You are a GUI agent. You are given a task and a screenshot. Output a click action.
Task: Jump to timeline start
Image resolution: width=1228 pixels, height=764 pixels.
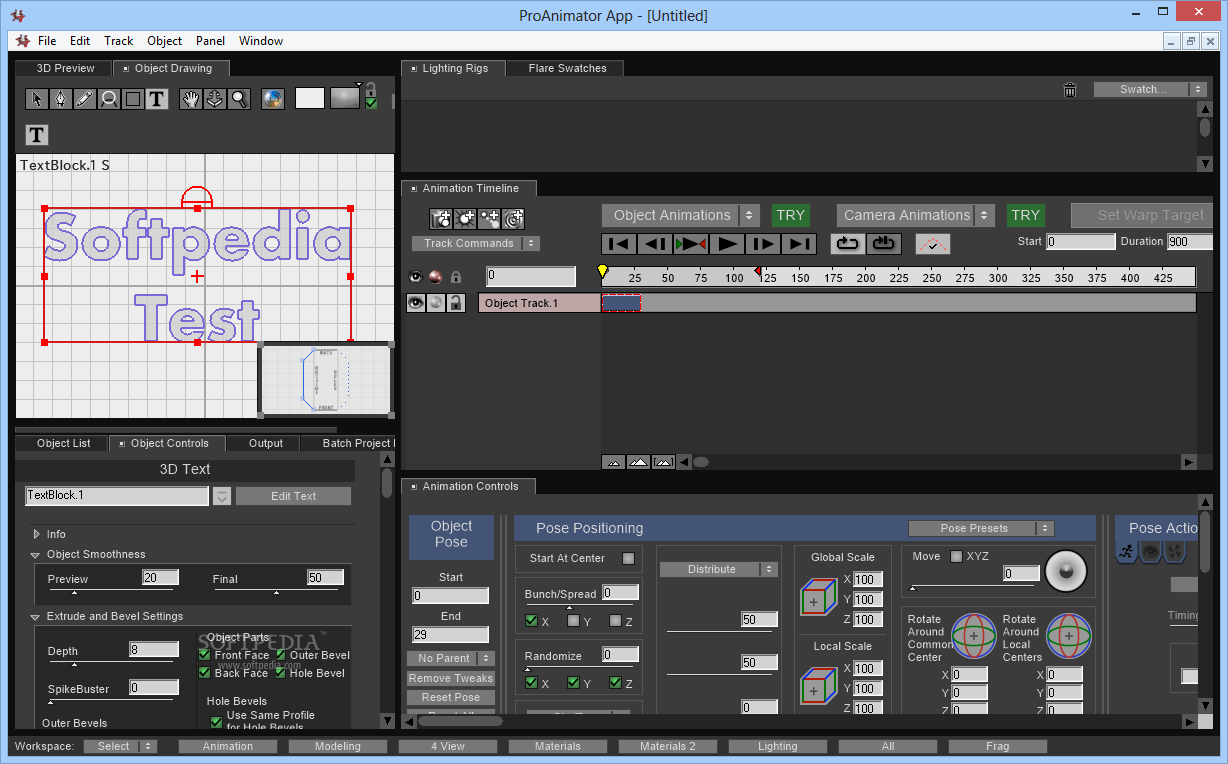point(619,244)
